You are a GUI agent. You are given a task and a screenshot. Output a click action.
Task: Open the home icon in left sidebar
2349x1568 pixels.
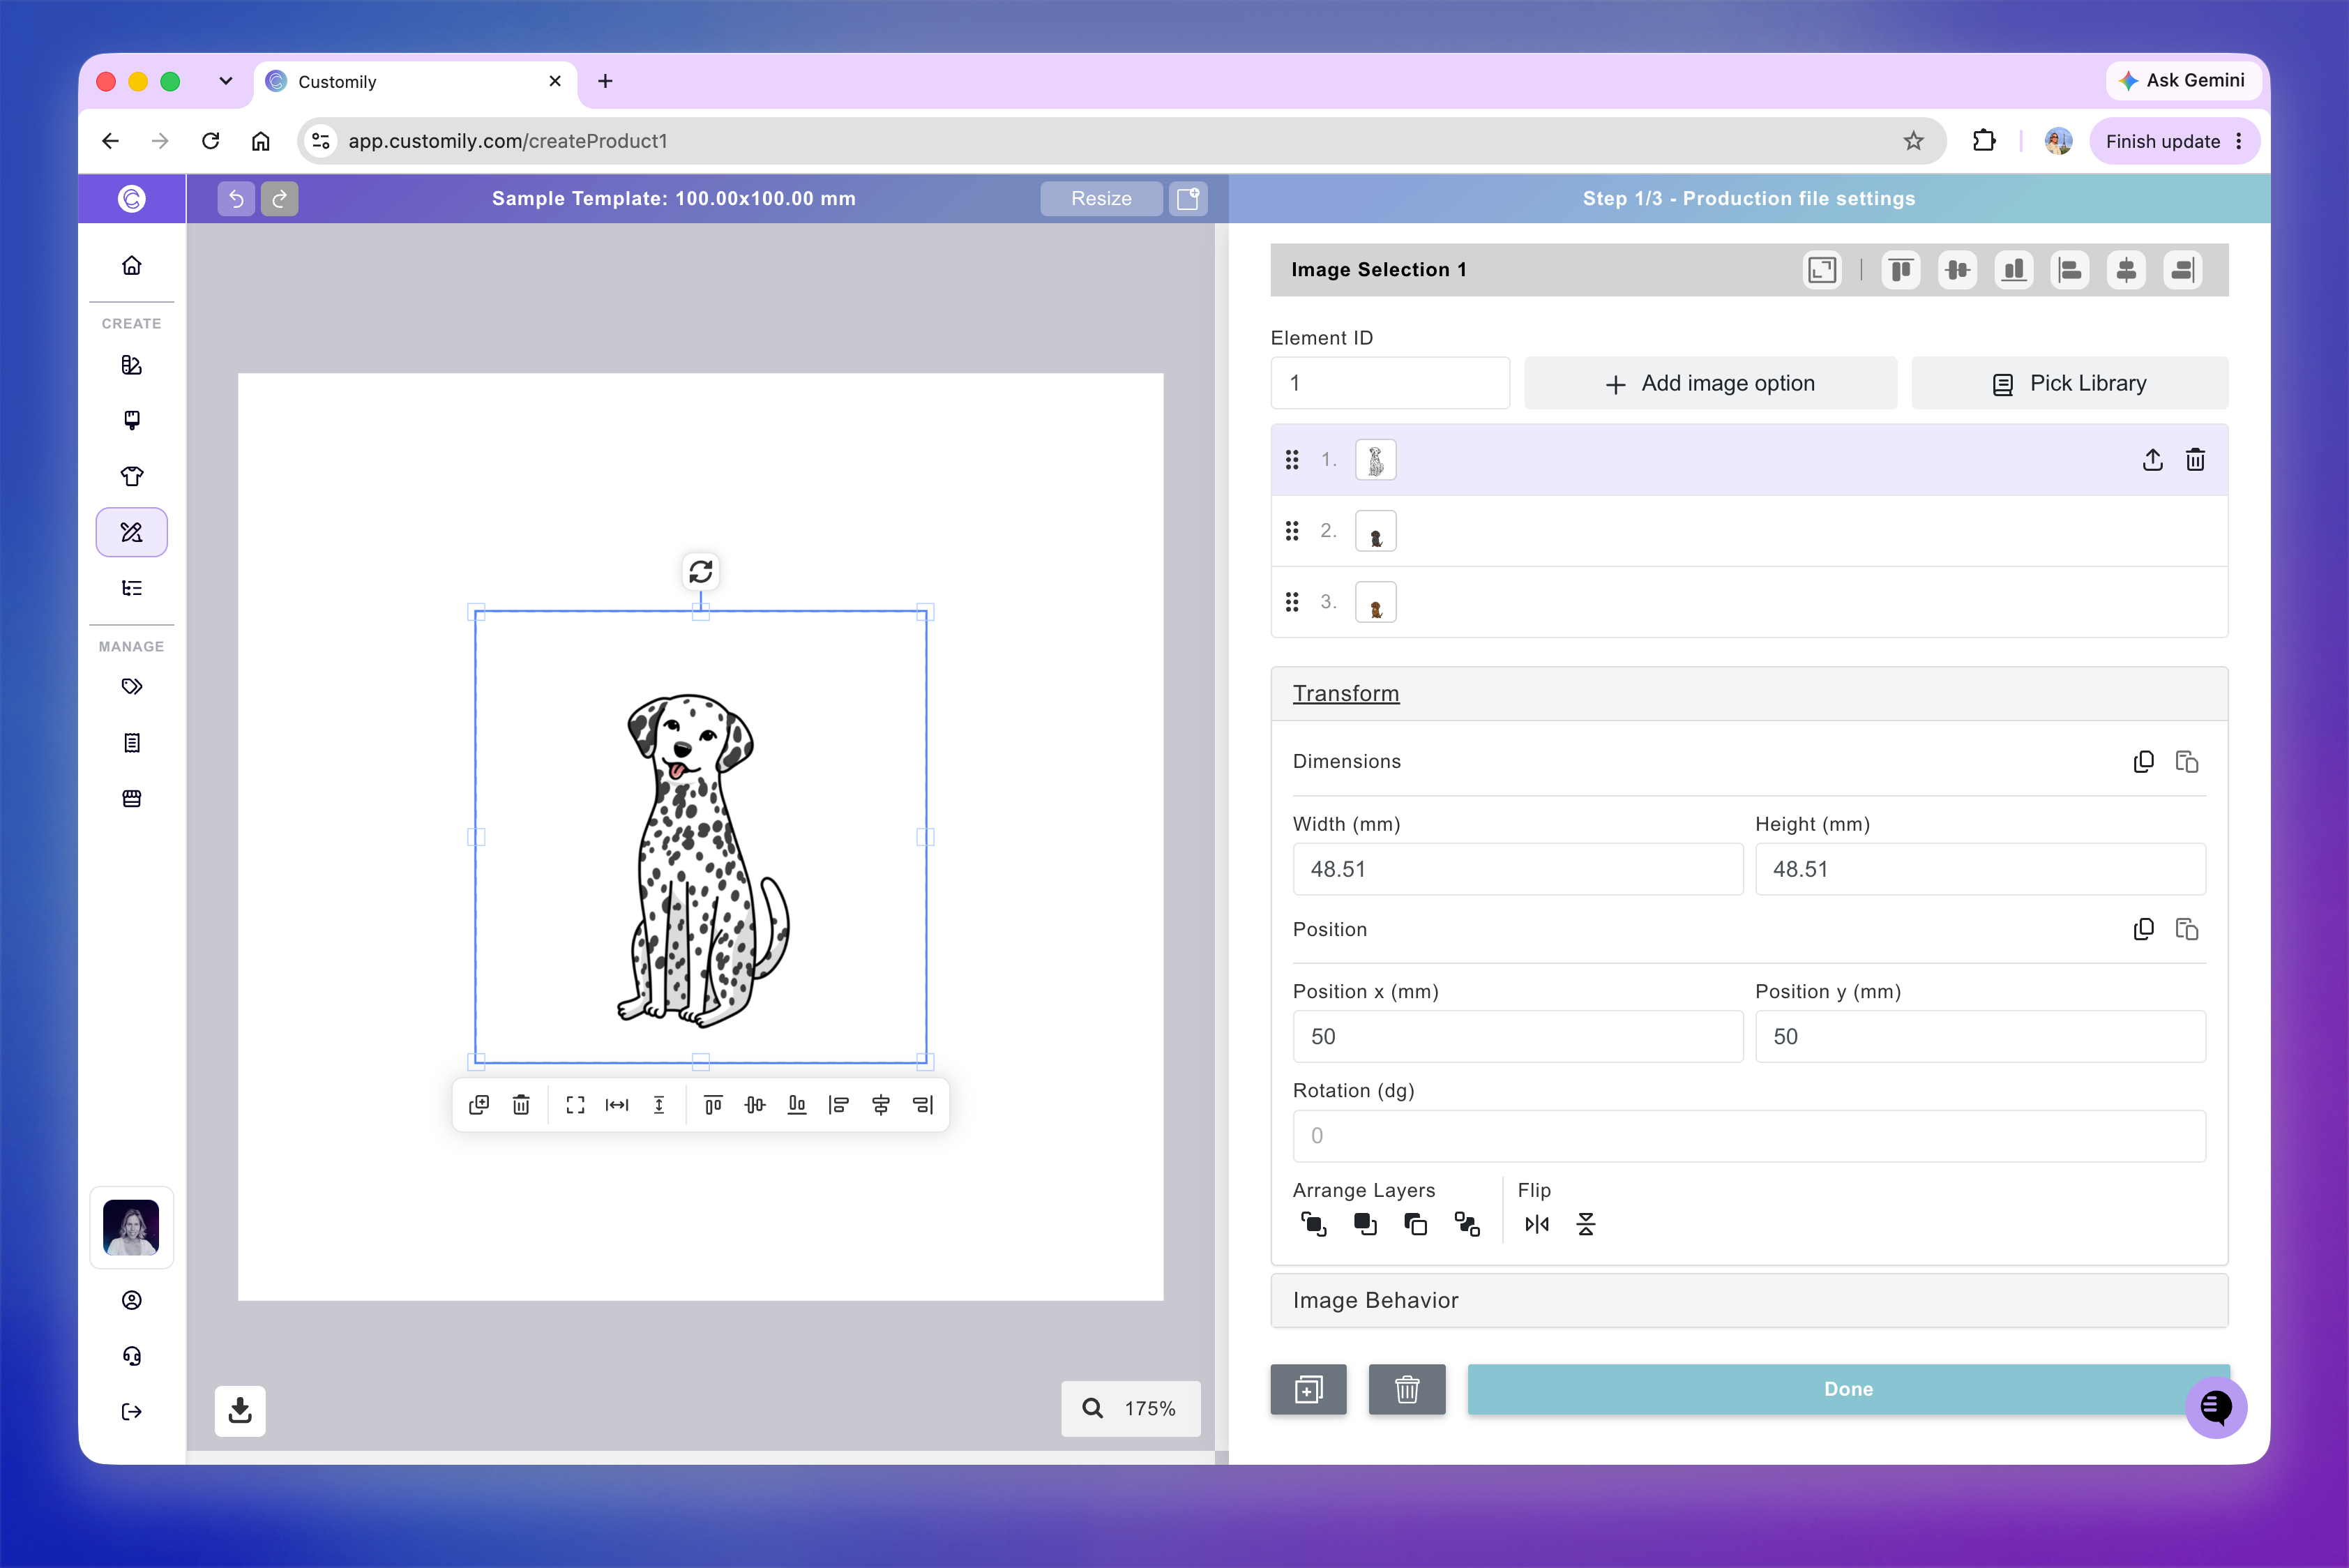click(x=132, y=265)
